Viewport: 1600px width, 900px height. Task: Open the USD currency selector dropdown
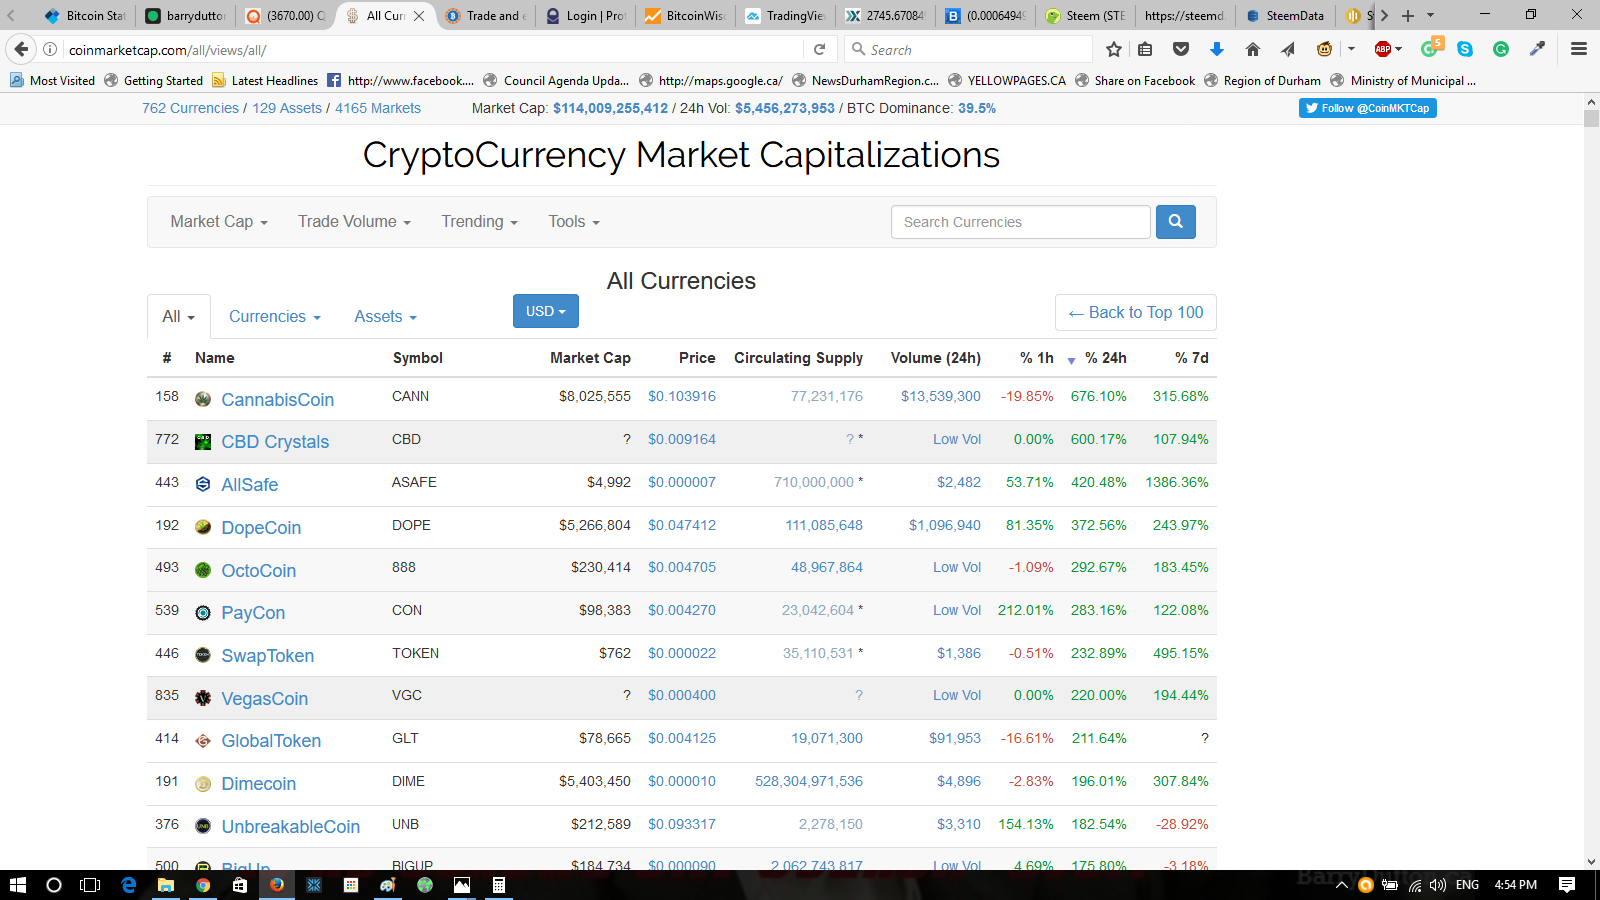click(546, 311)
